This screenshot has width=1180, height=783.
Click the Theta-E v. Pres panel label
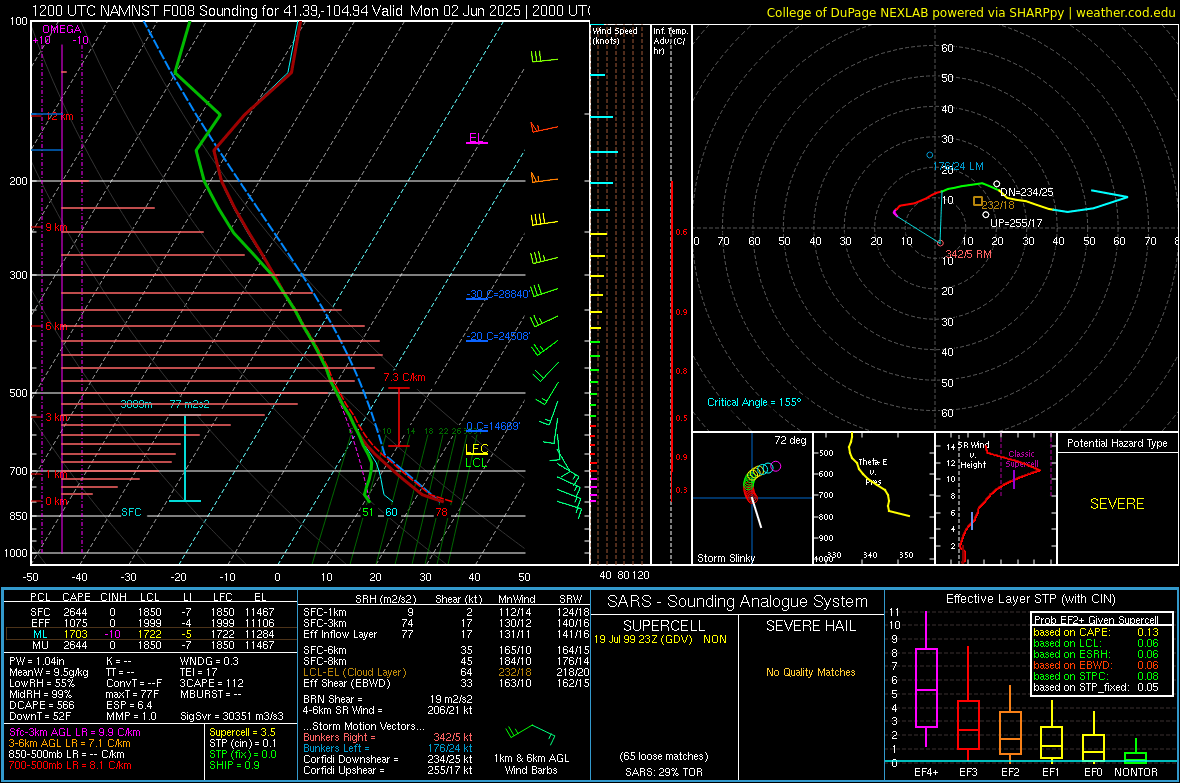(873, 471)
